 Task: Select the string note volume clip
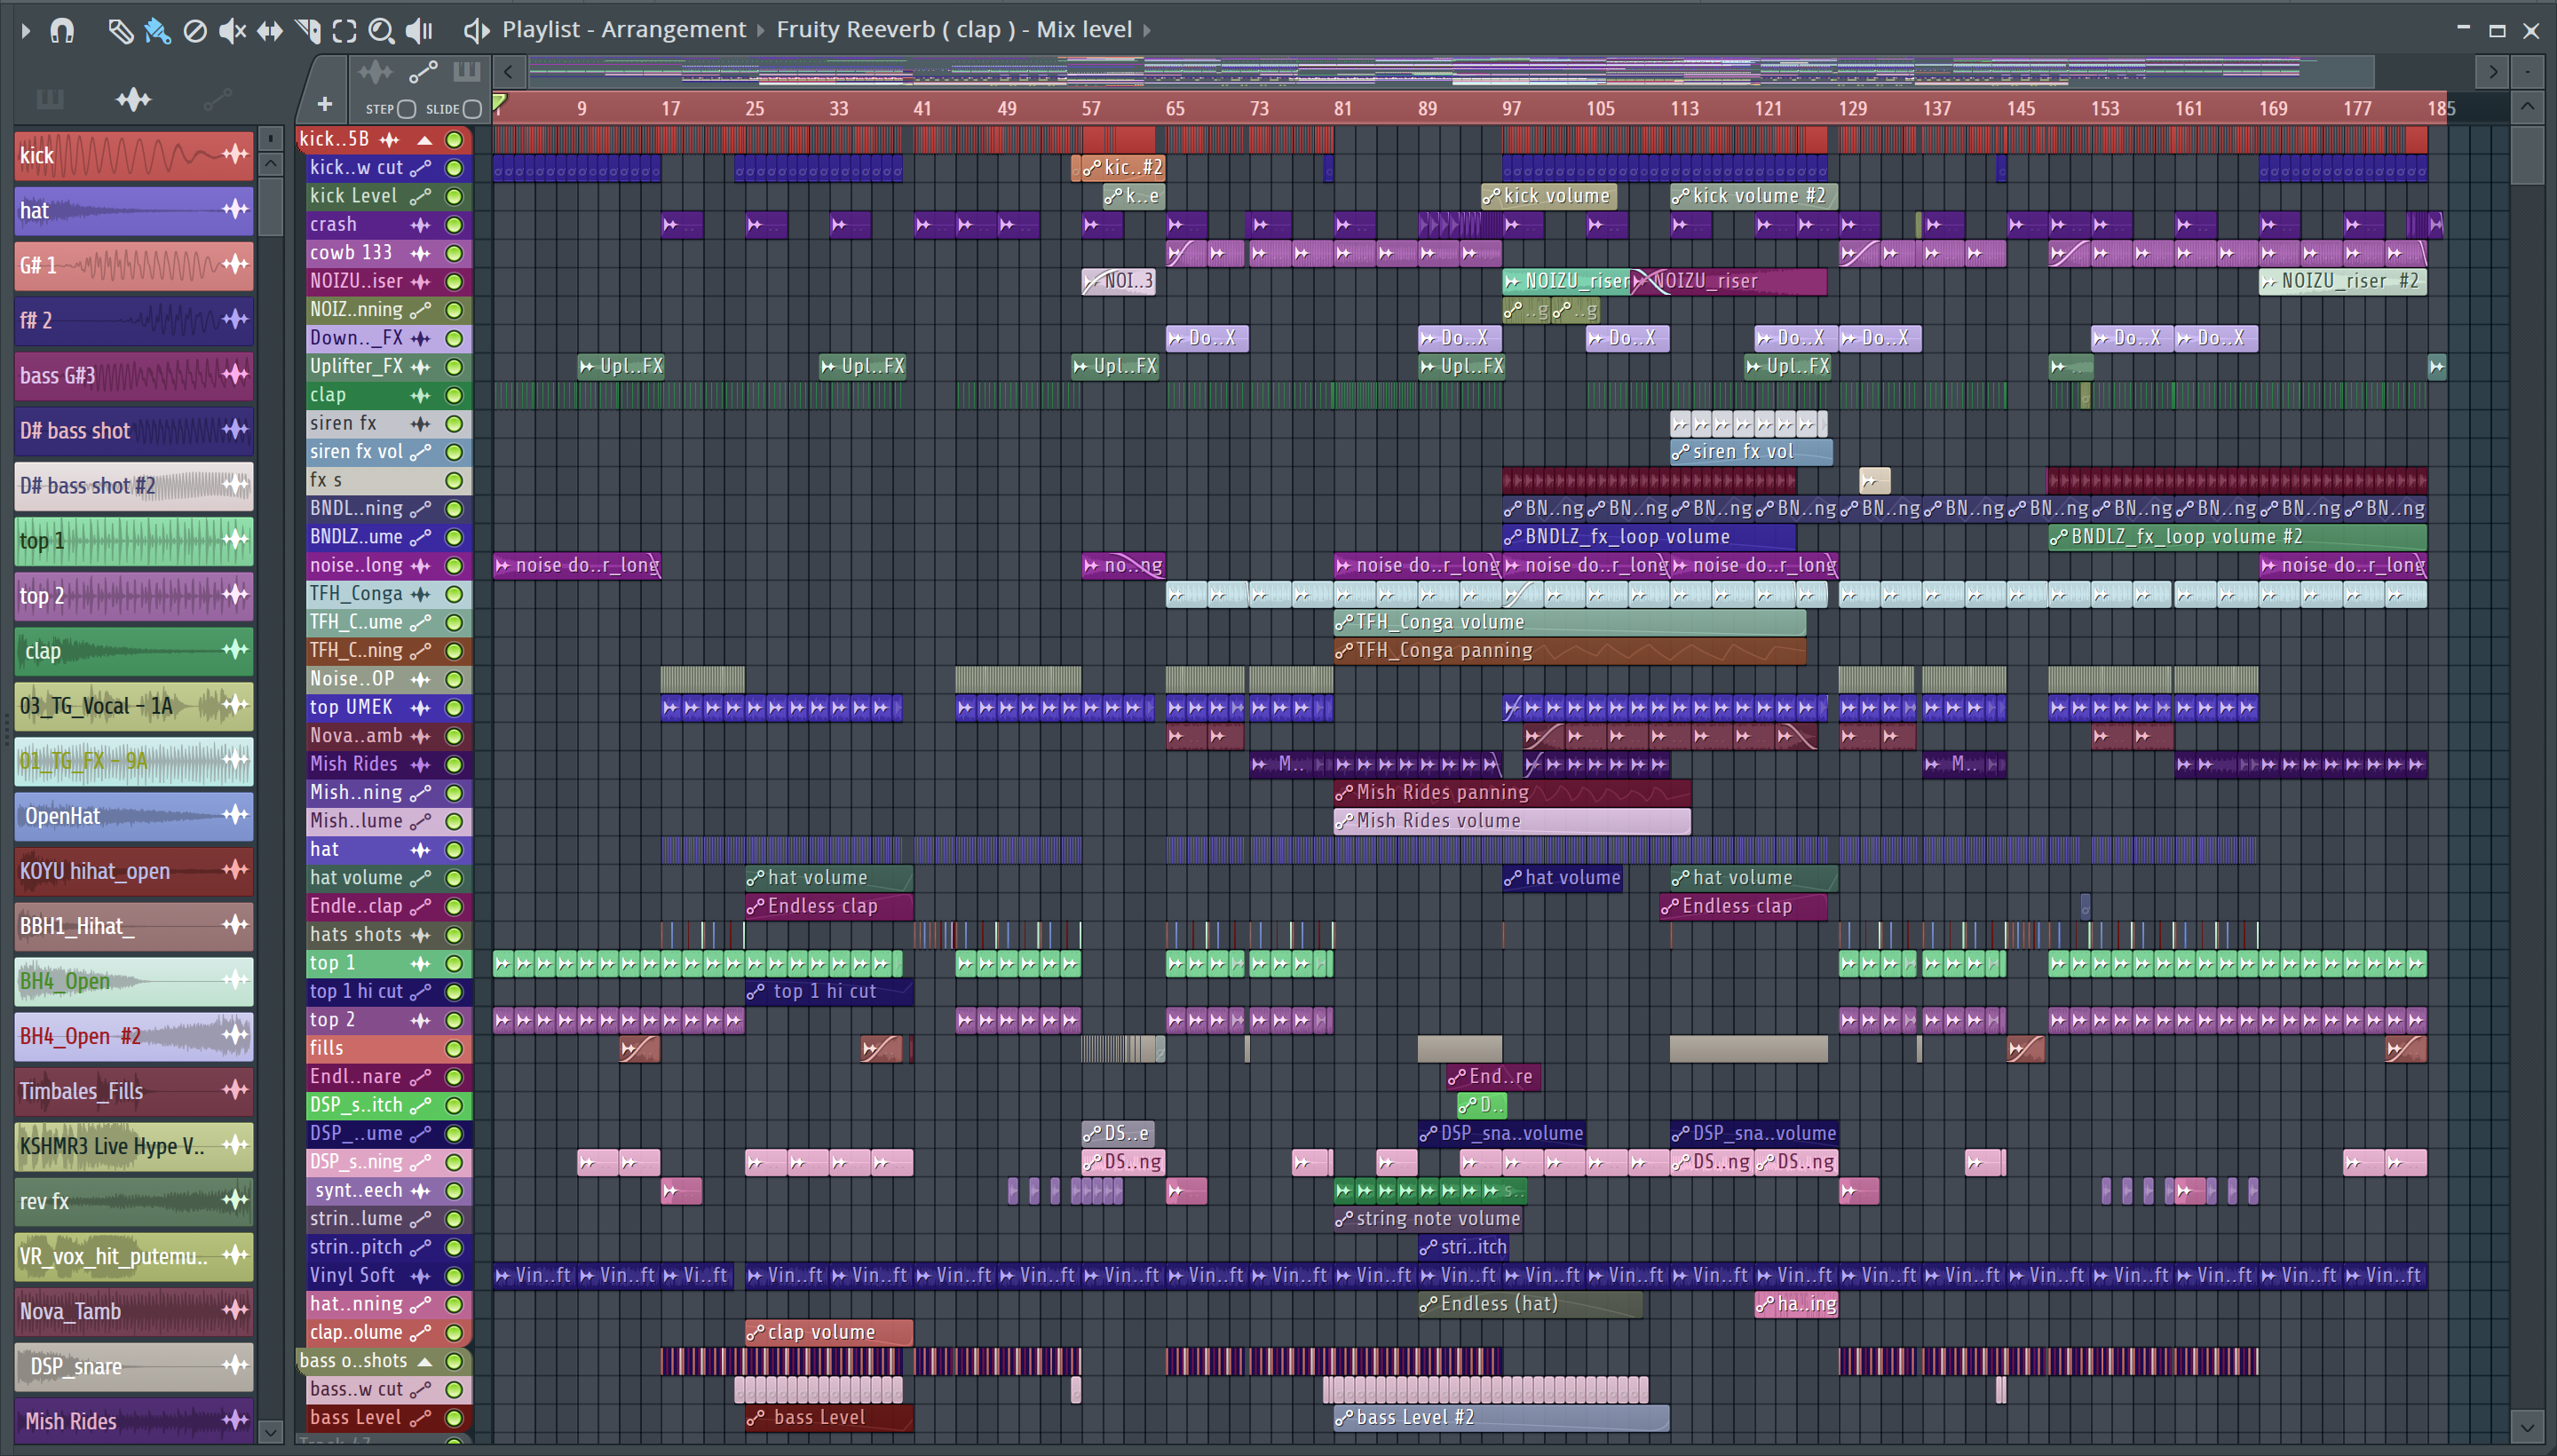click(x=1428, y=1219)
